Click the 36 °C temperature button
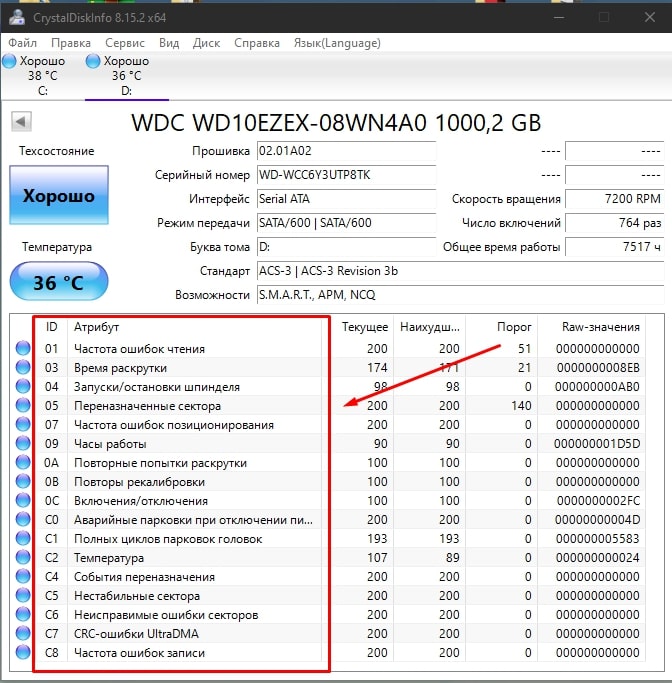 pos(59,281)
